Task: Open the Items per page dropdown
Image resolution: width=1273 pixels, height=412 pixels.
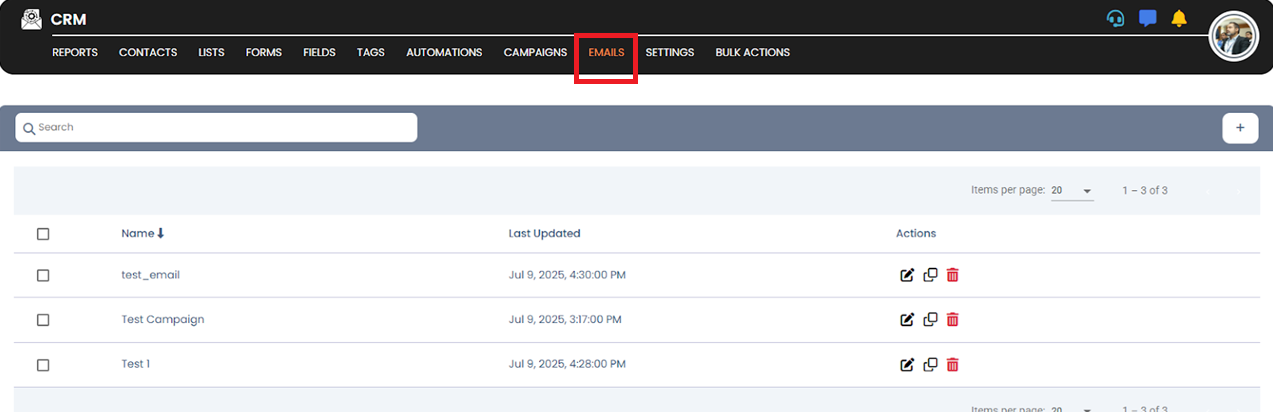Action: tap(1072, 190)
